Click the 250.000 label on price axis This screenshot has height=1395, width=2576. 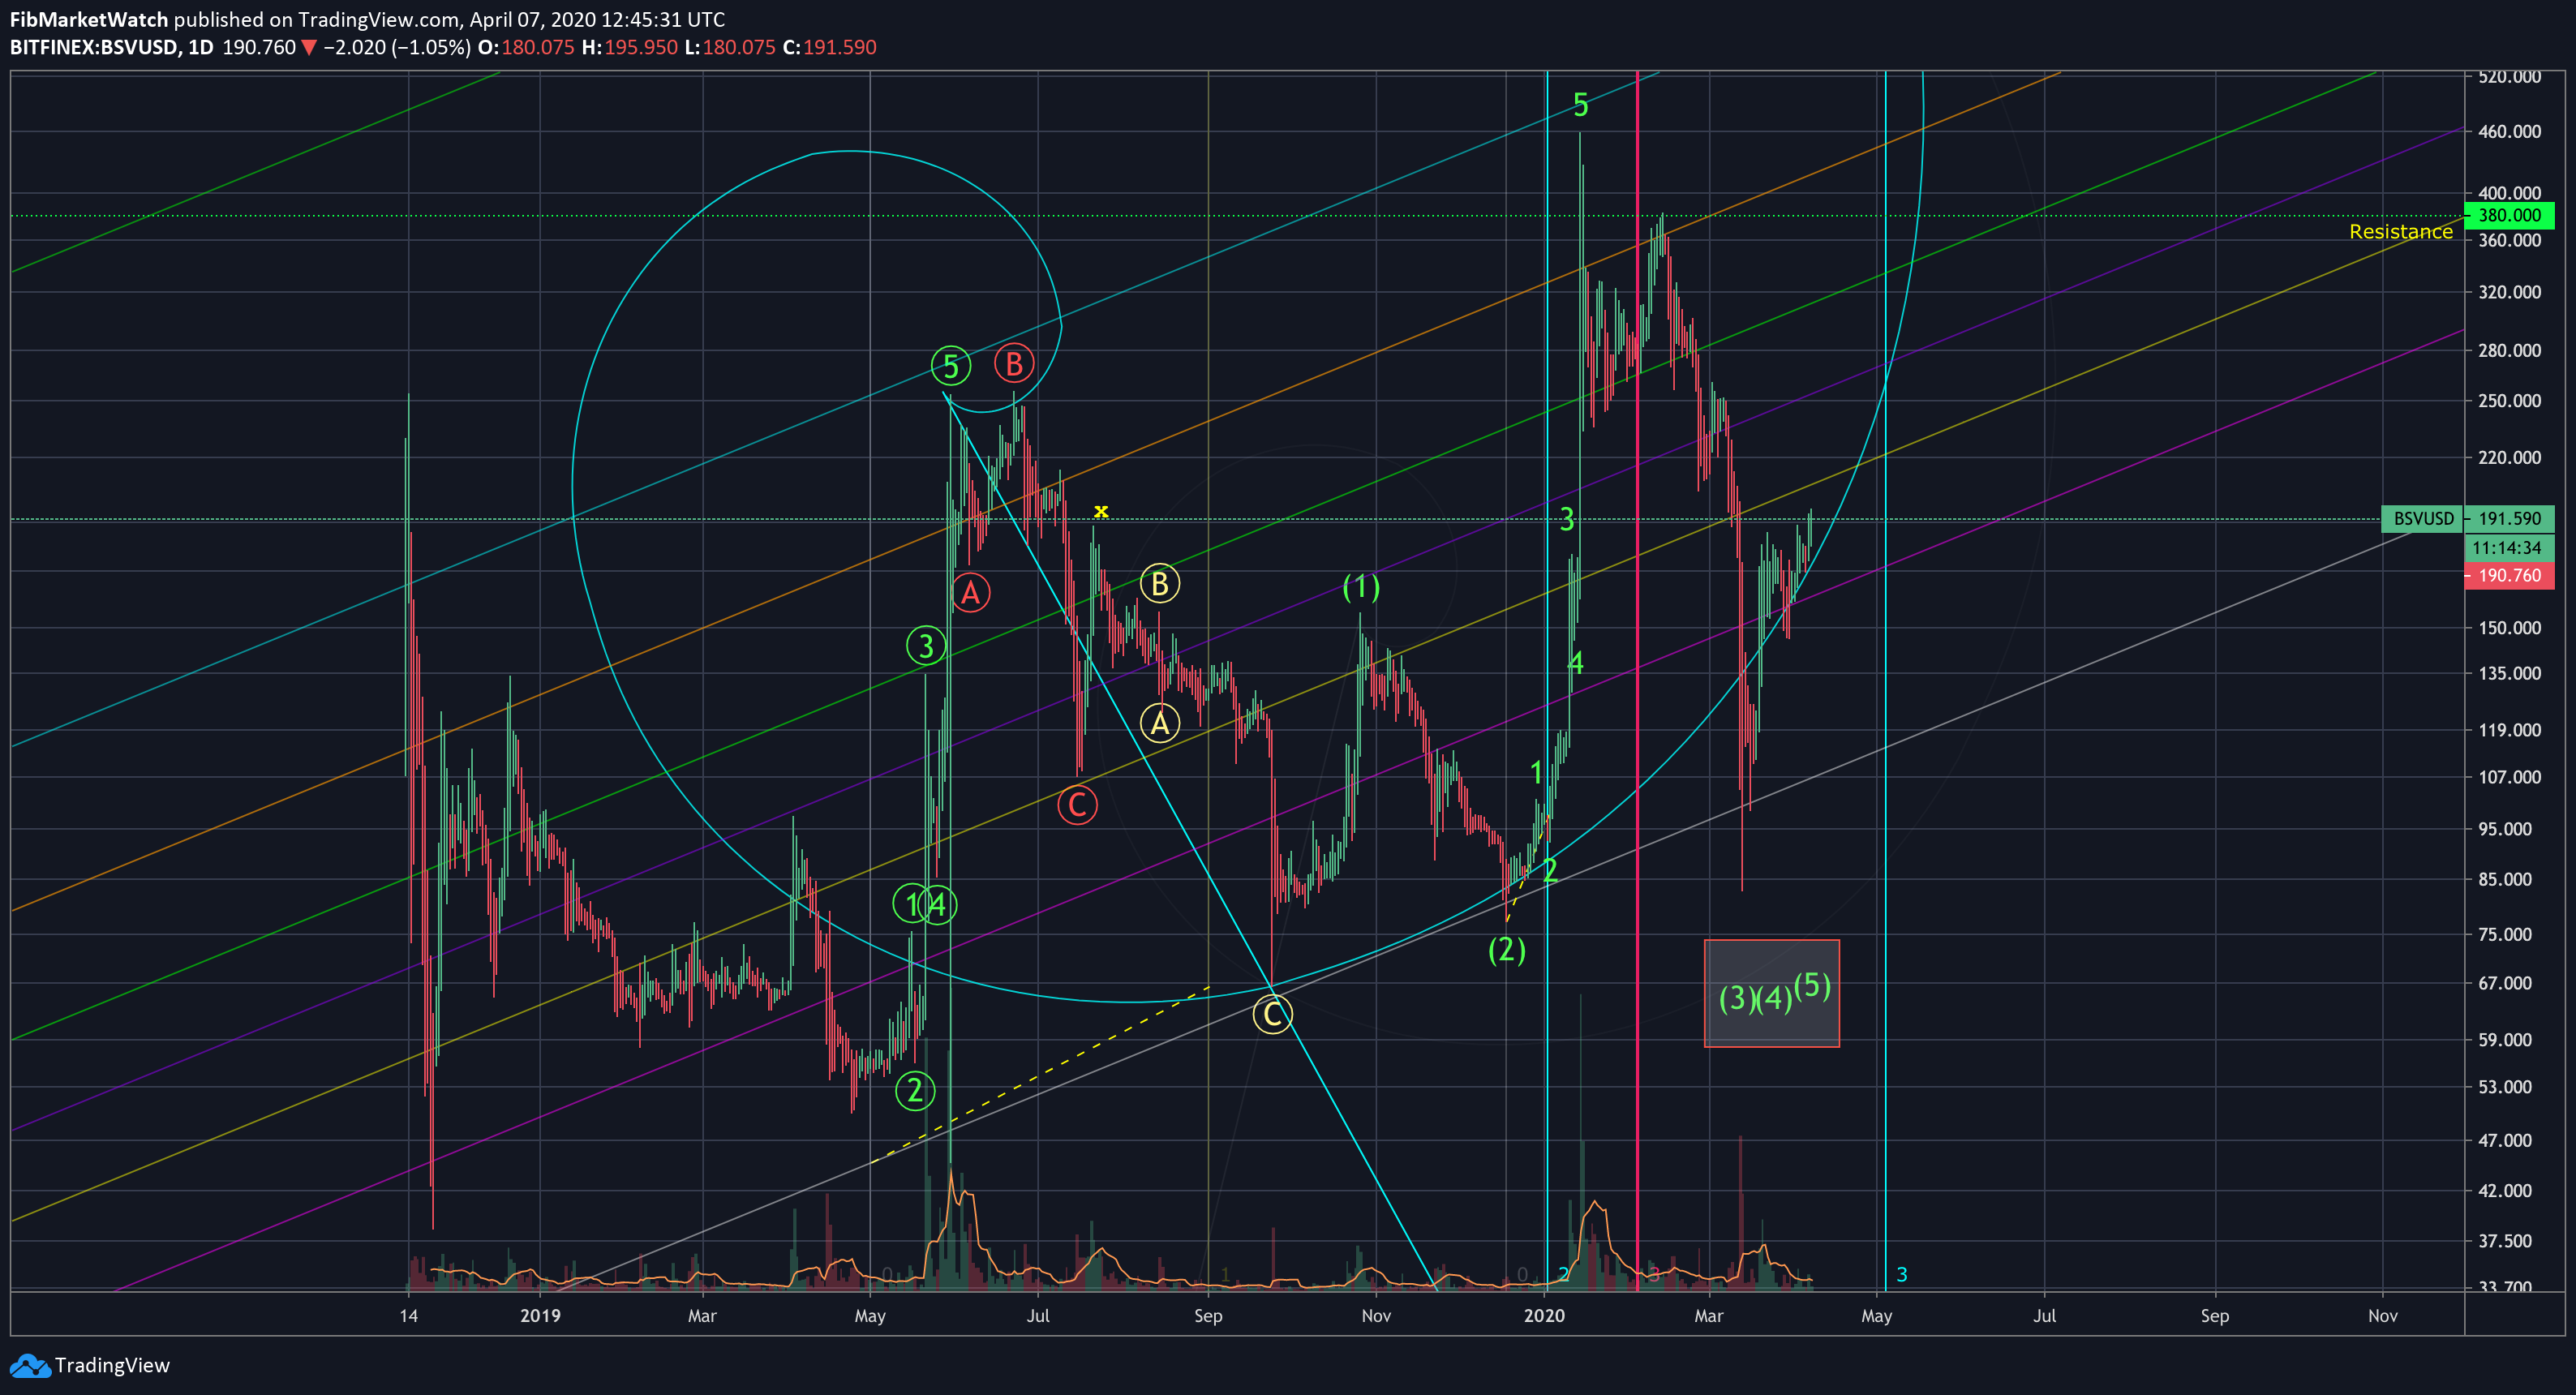pos(2509,401)
